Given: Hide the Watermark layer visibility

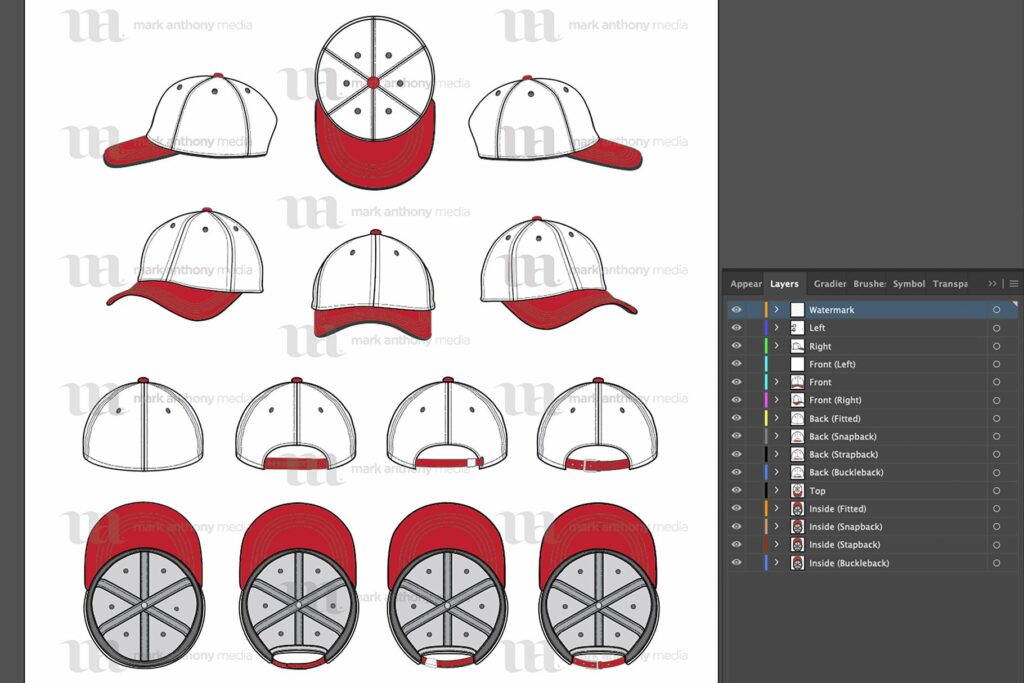Looking at the screenshot, I should point(736,309).
